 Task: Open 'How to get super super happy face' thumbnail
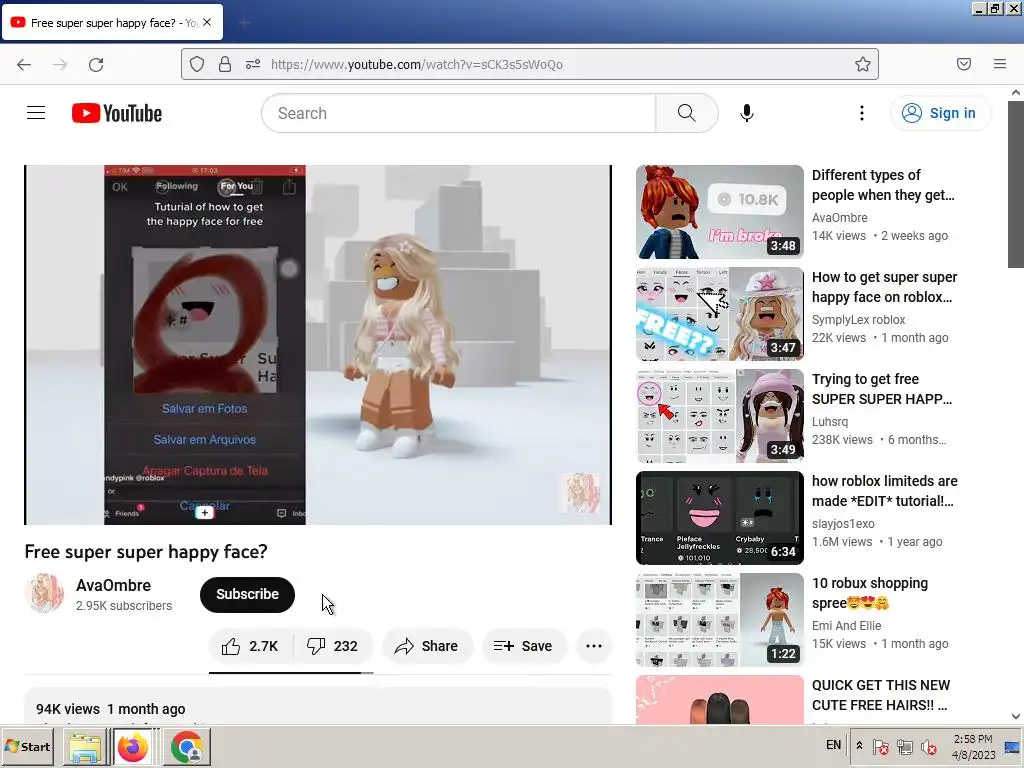click(720, 313)
